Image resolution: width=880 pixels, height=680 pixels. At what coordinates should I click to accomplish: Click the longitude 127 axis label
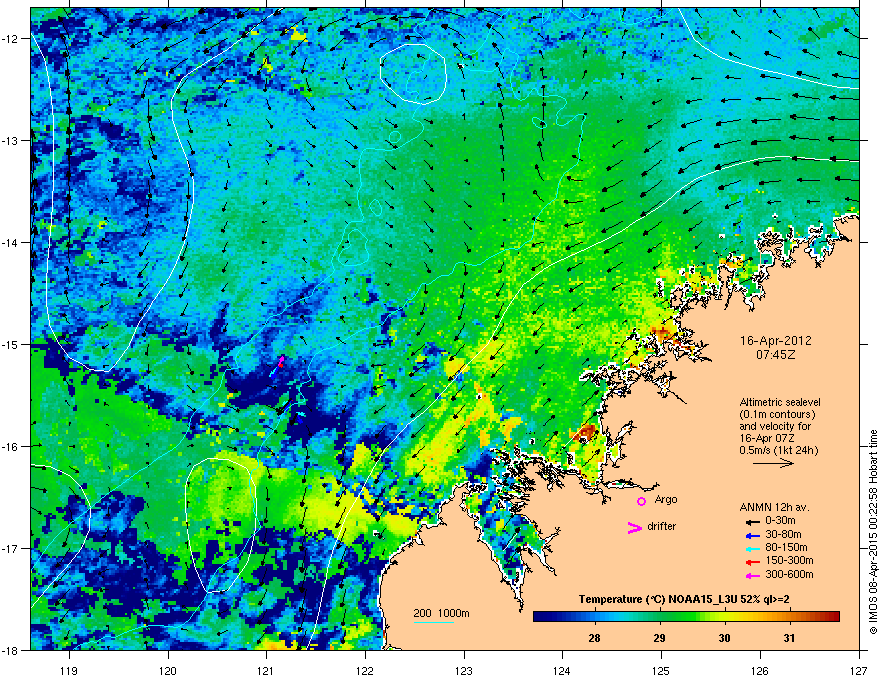pos(859,670)
